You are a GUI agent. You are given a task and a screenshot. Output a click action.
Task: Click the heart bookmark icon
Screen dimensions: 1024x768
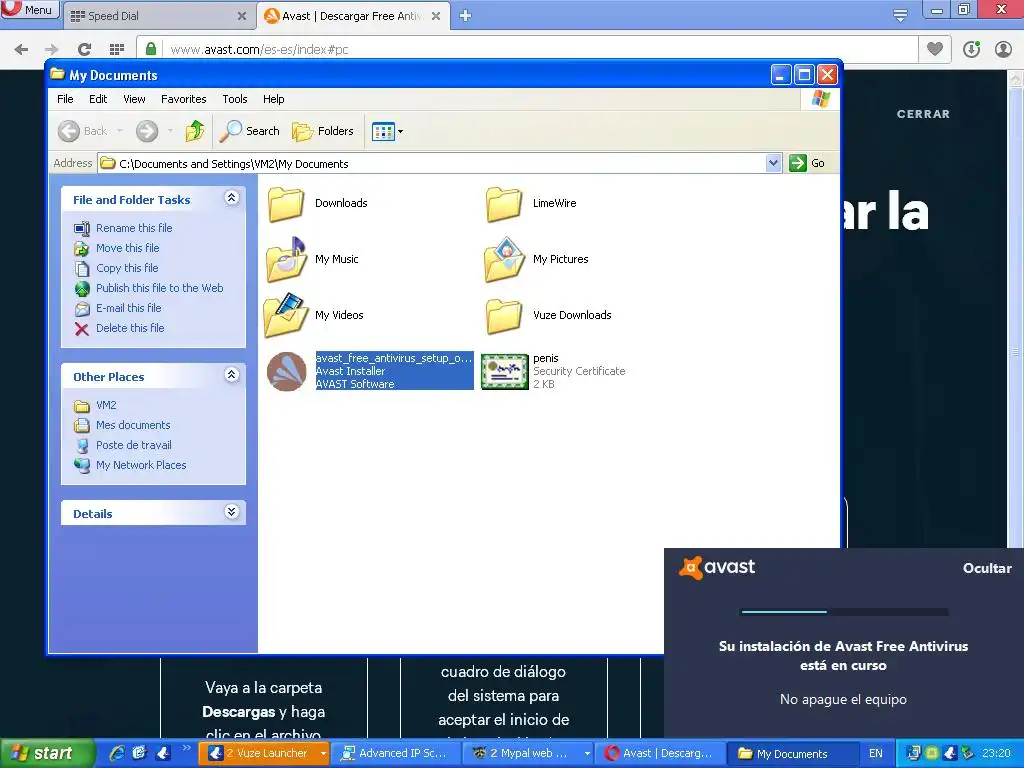pos(935,49)
